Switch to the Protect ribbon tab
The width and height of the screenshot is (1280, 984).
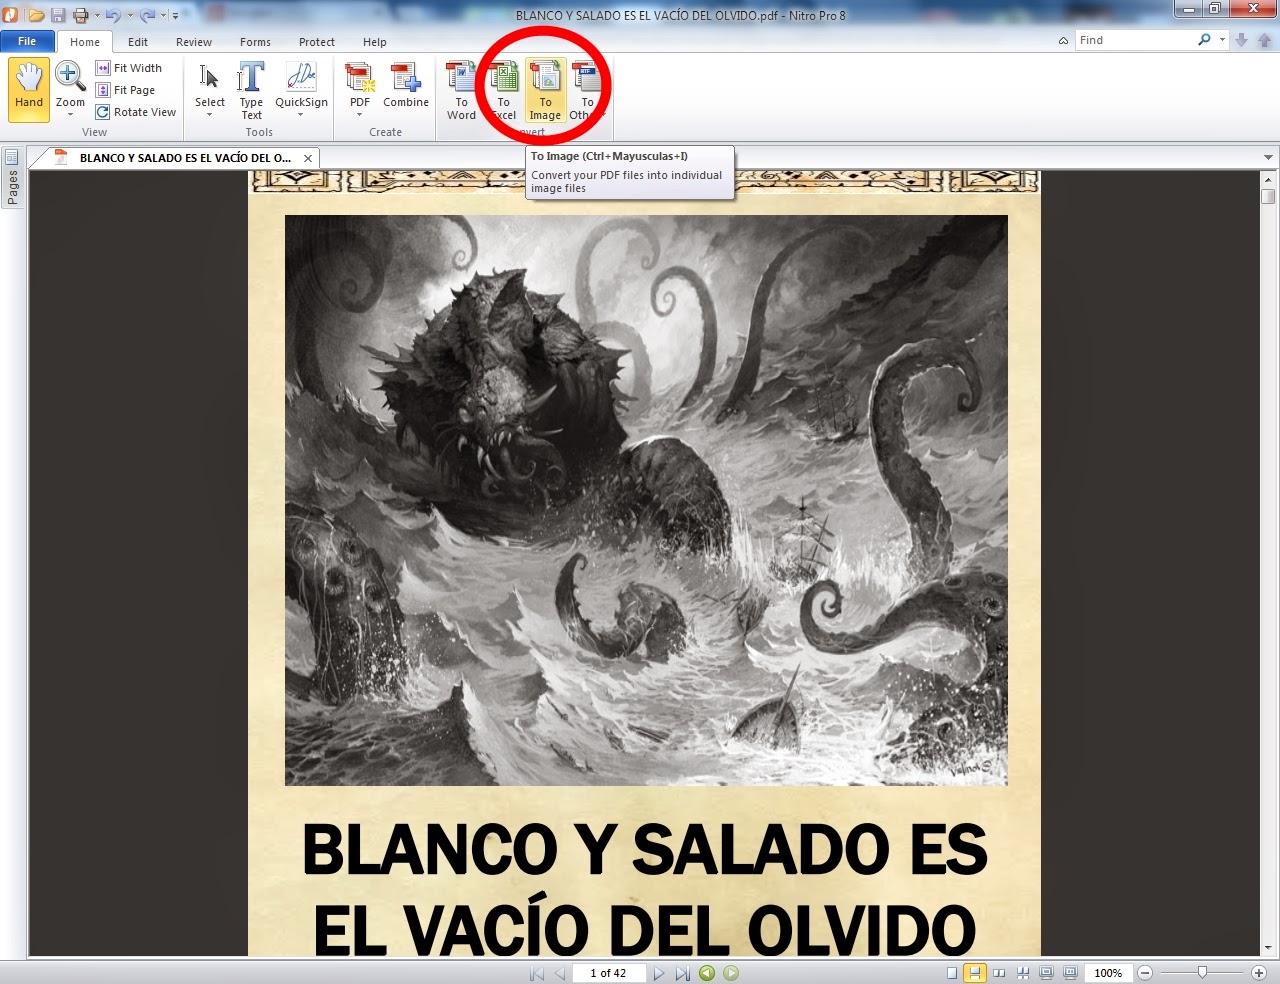tap(317, 42)
